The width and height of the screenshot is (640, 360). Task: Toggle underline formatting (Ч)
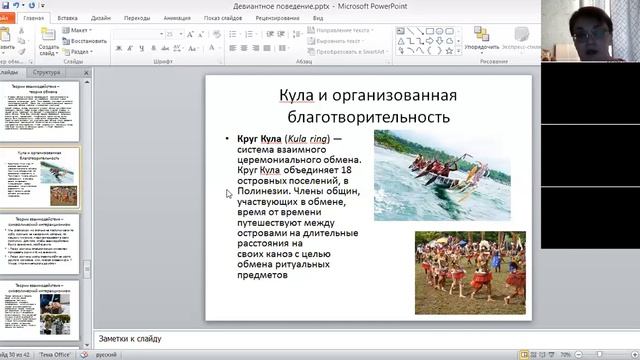142,48
